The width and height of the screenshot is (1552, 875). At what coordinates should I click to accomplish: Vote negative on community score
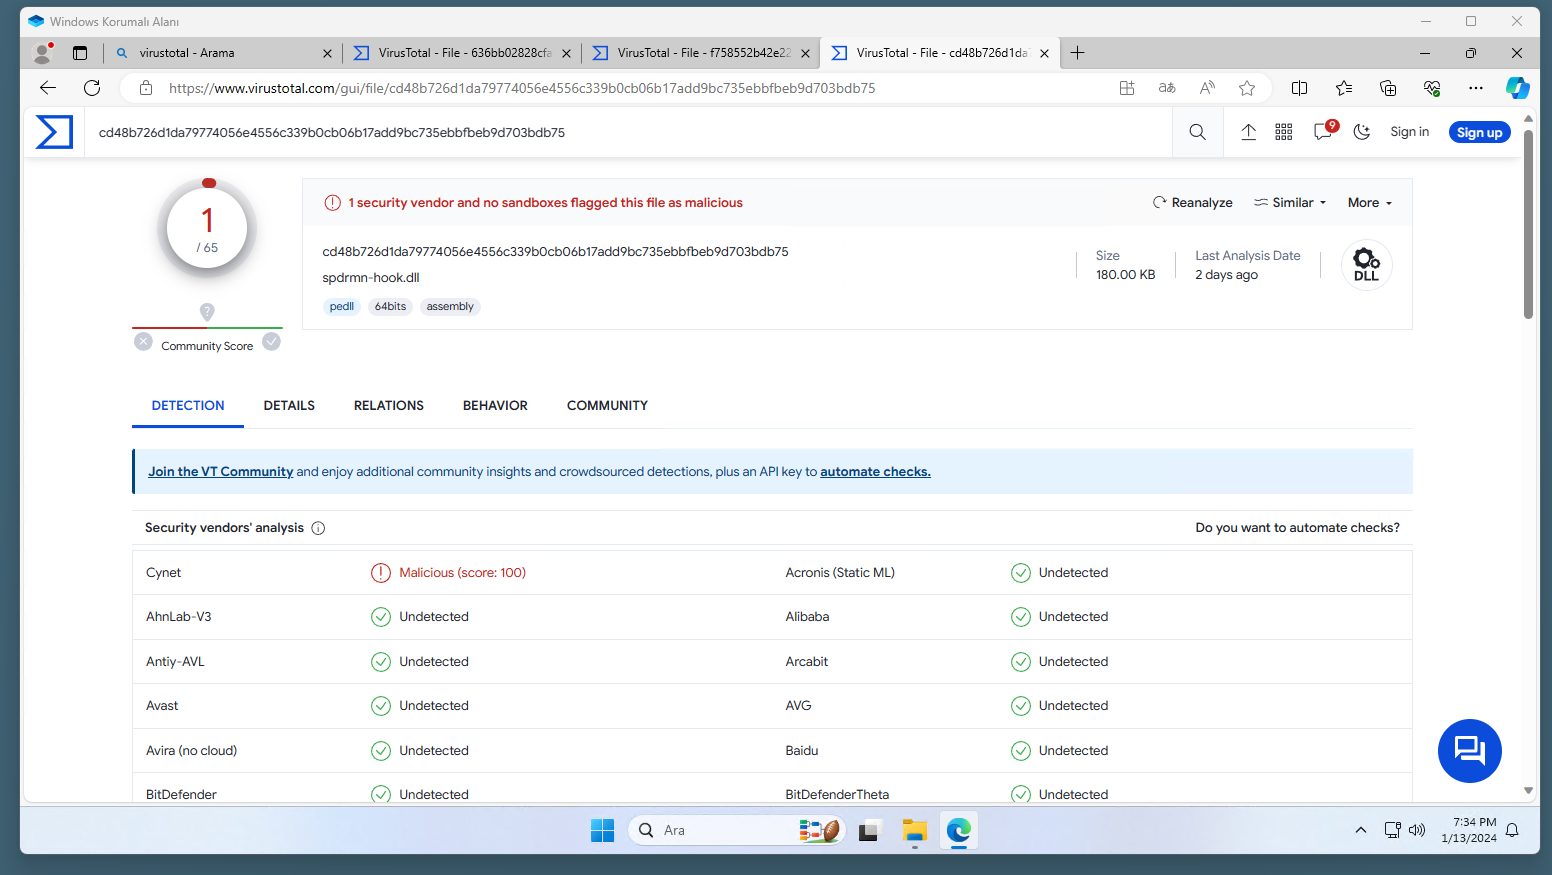tap(143, 341)
